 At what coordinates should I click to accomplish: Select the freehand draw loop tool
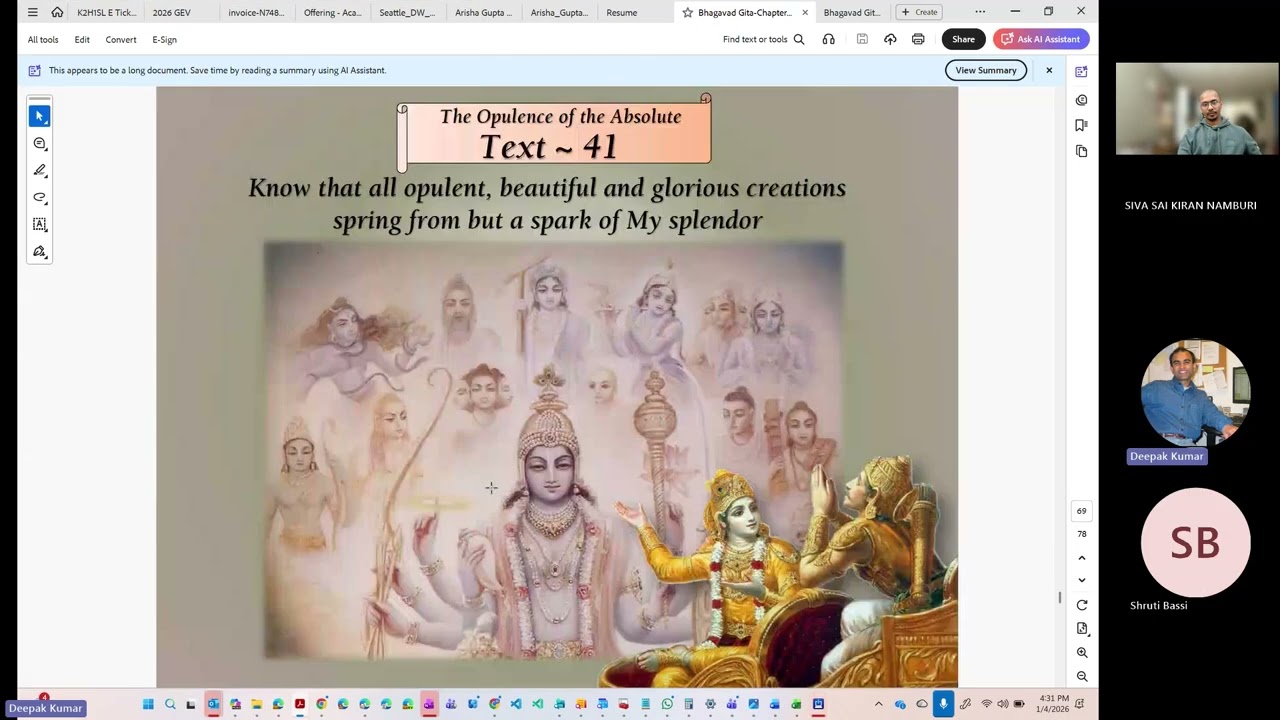[x=40, y=197]
